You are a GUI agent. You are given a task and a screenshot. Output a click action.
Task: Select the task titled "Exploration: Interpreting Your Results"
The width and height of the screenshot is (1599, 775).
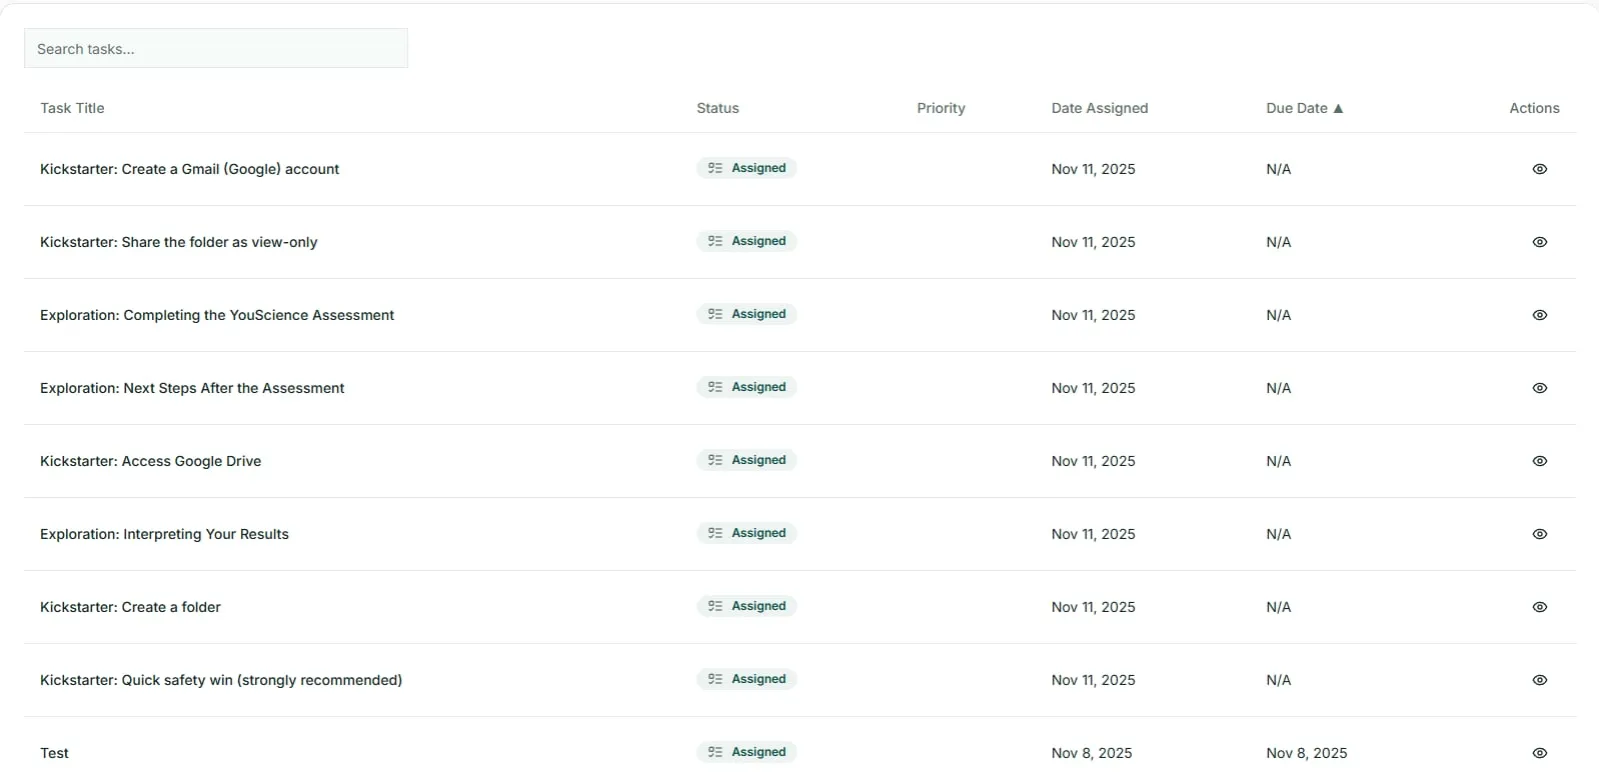(163, 534)
